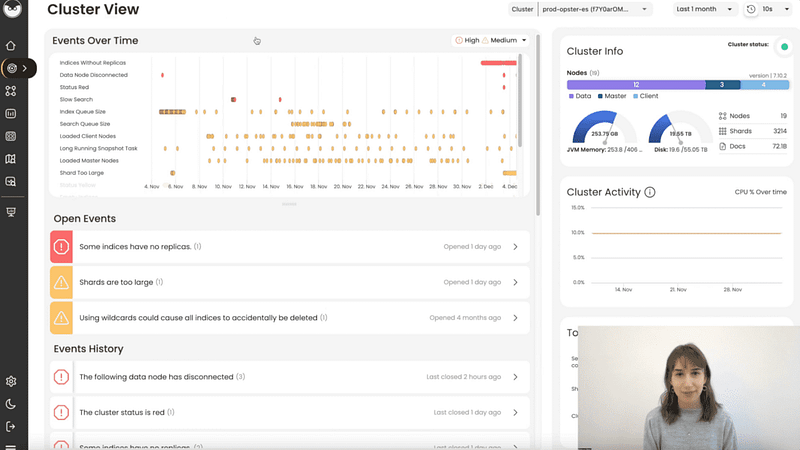Screen dimensions: 800x450
Task: Expand chevron on data node disconnected row
Action: pos(515,377)
